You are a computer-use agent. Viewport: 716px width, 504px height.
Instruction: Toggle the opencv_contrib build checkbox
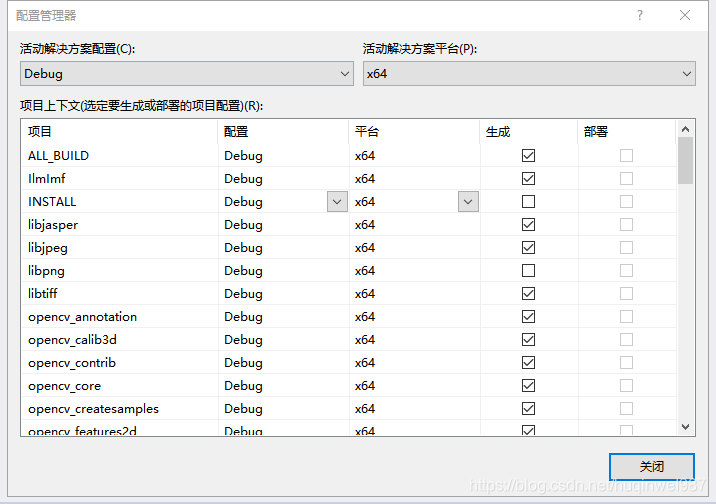tap(528, 362)
